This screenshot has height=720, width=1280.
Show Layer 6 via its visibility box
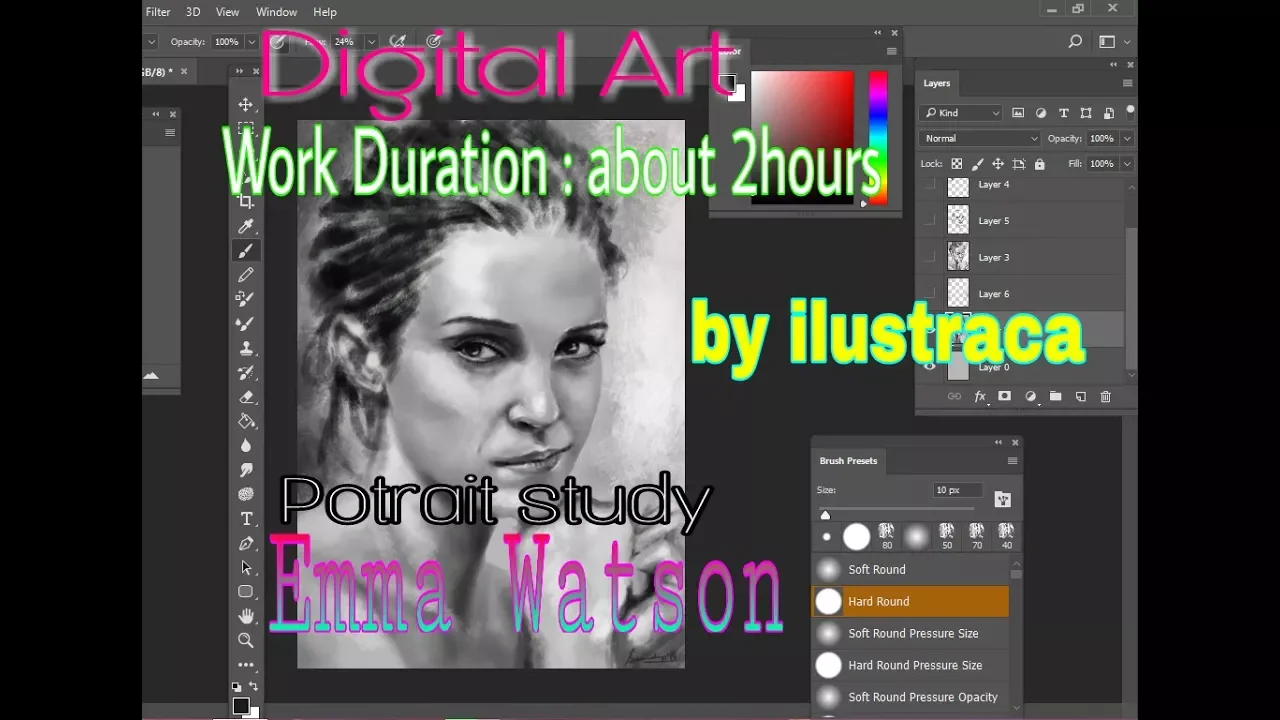coord(930,294)
